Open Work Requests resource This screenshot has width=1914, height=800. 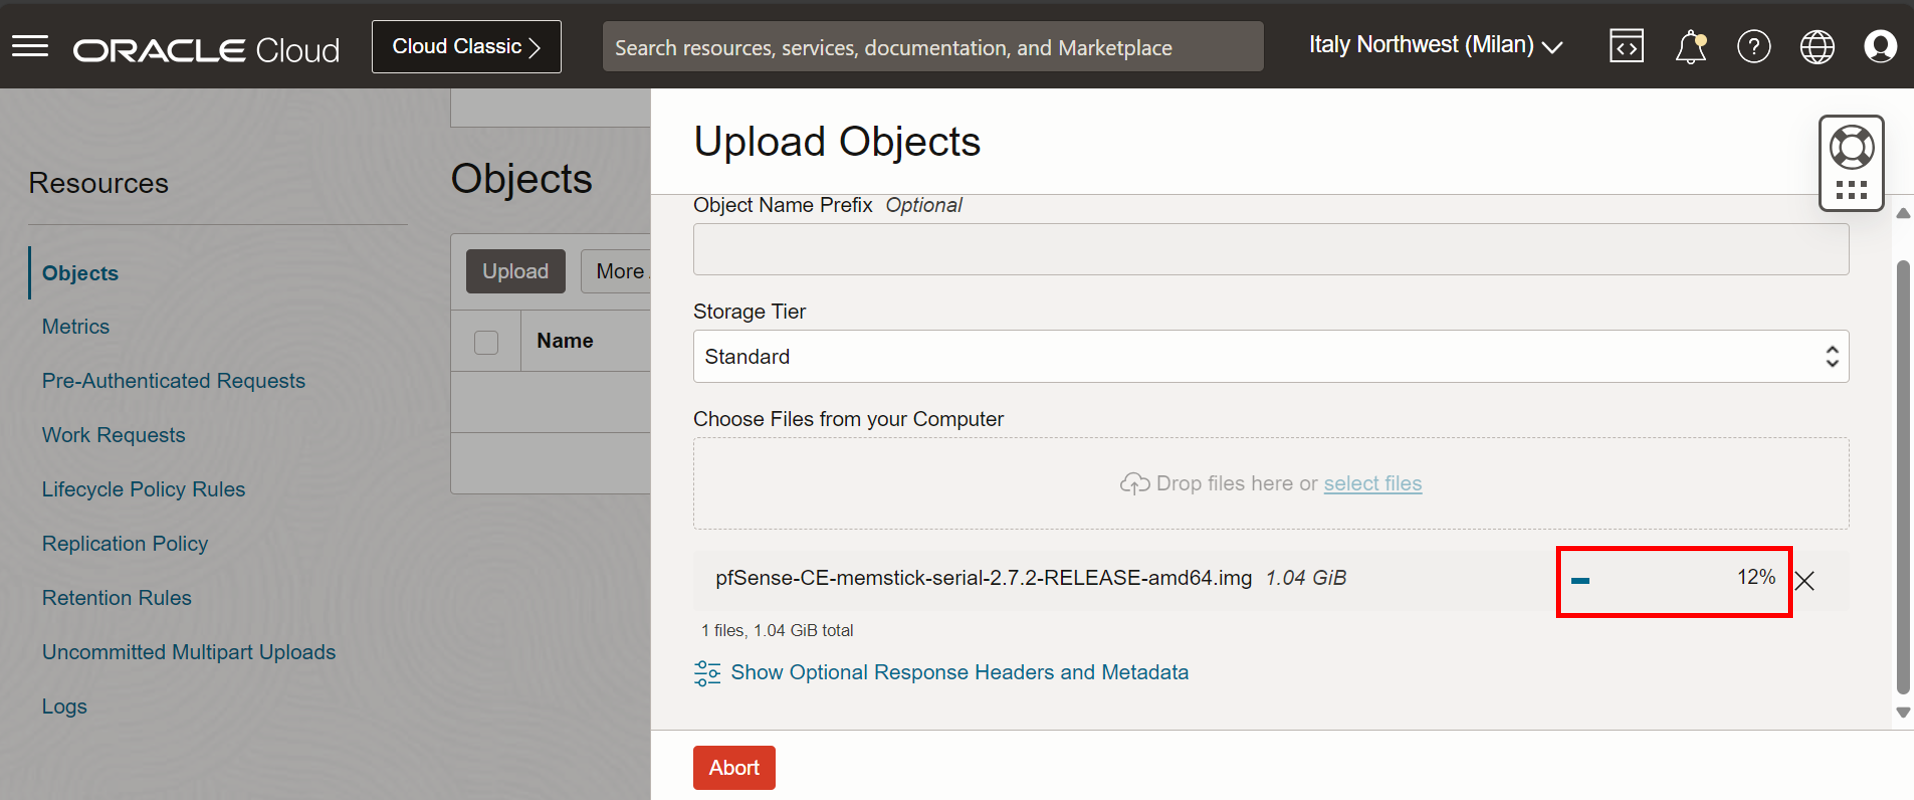(x=113, y=435)
